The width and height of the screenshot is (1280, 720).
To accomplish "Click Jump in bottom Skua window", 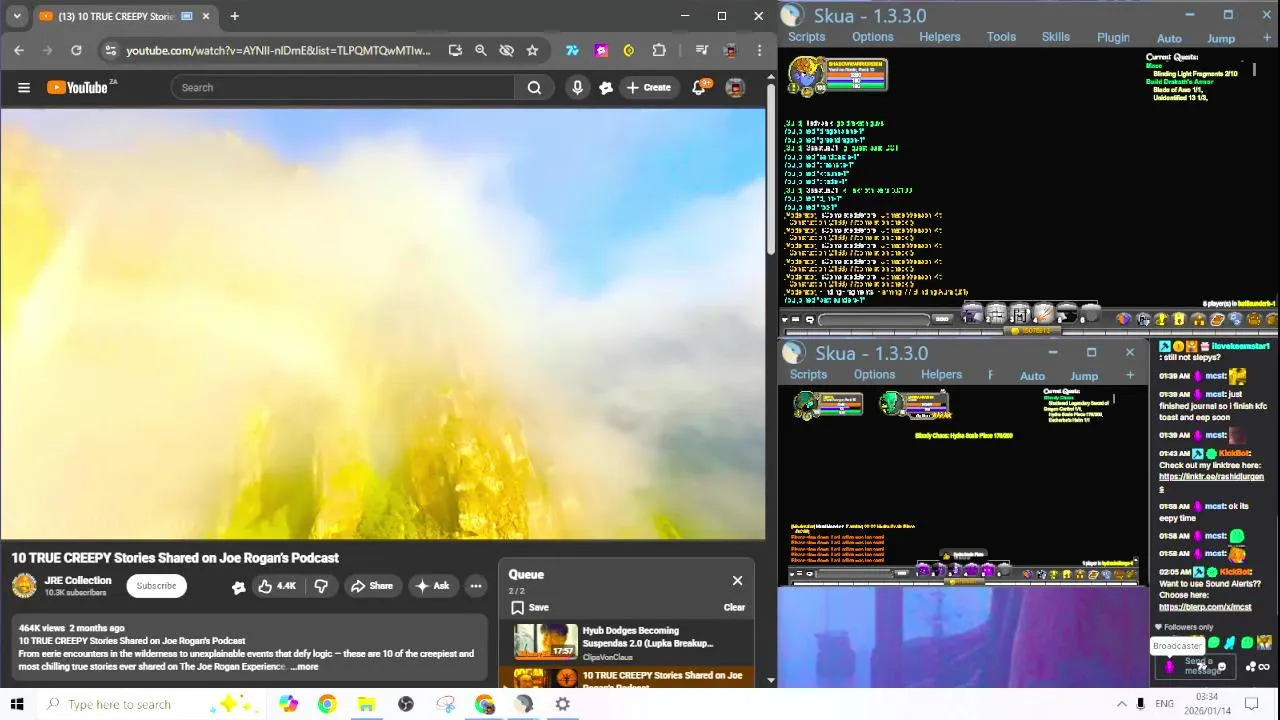I will 1084,376.
